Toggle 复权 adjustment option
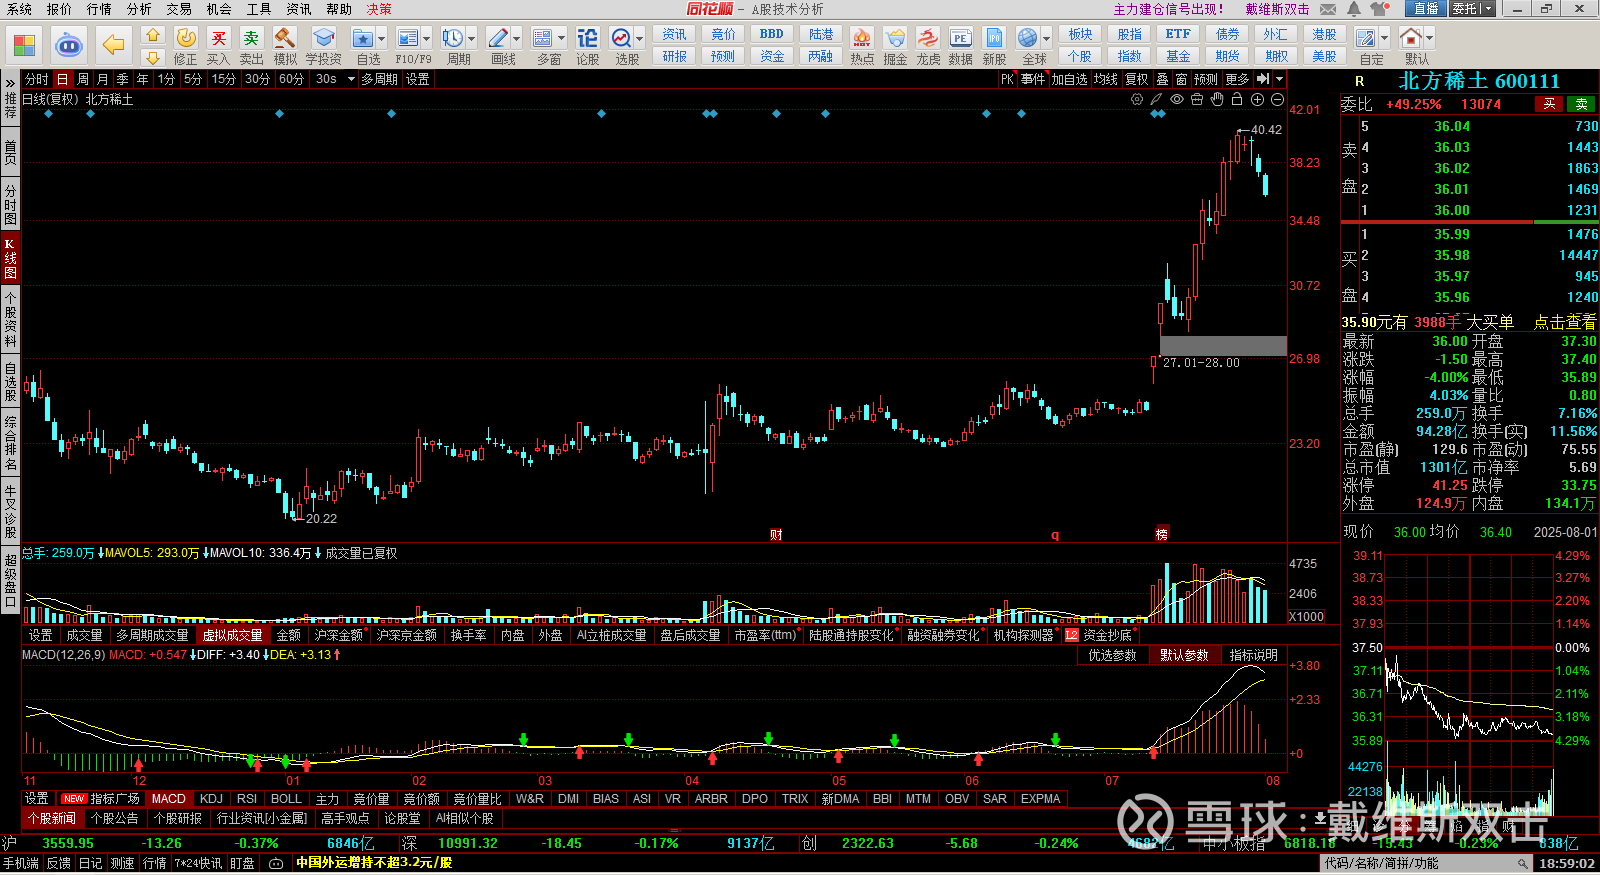This screenshot has height=875, width=1600. (1137, 79)
